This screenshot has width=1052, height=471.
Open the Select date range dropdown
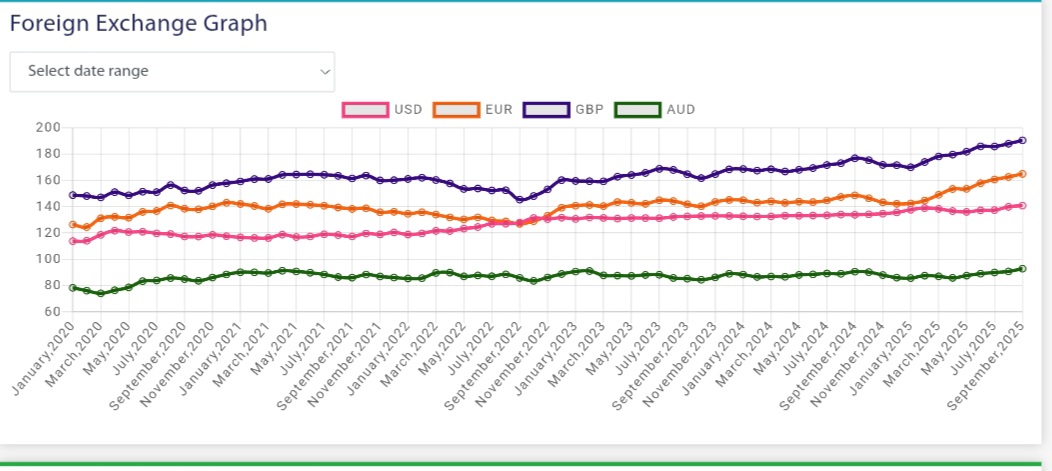pos(172,71)
